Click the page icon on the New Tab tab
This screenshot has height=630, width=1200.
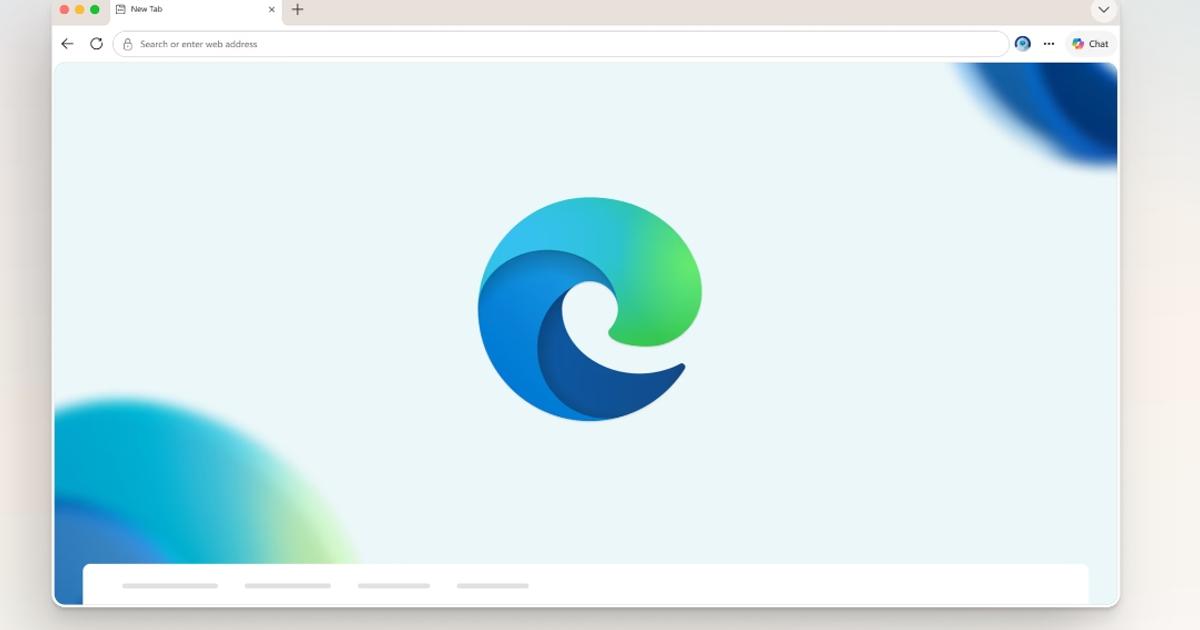click(121, 10)
